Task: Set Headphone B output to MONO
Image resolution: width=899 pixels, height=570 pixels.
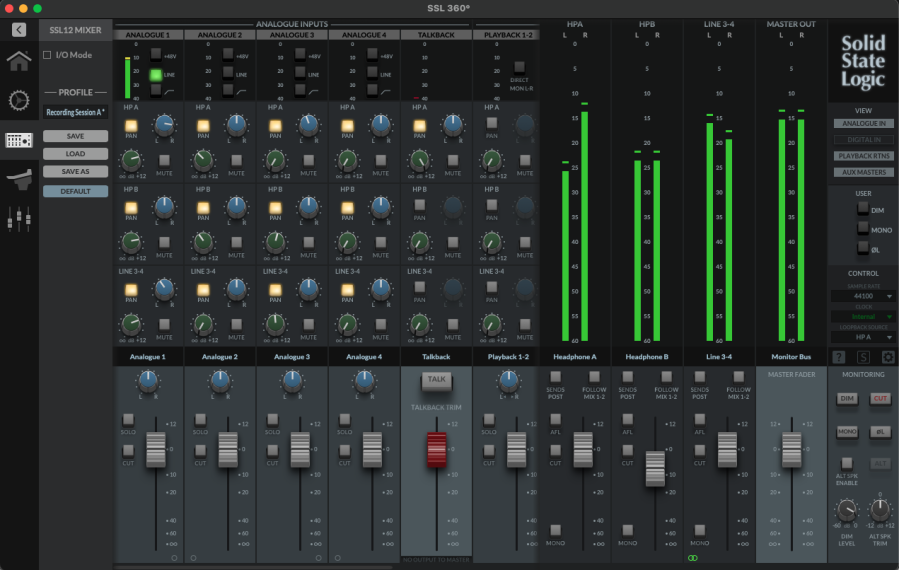Action: pos(628,530)
